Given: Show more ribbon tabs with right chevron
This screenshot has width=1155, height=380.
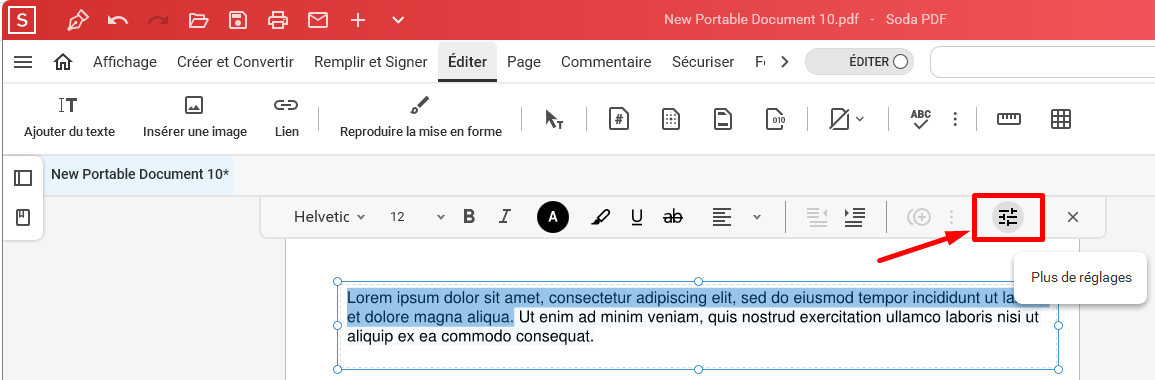Looking at the screenshot, I should coord(784,62).
